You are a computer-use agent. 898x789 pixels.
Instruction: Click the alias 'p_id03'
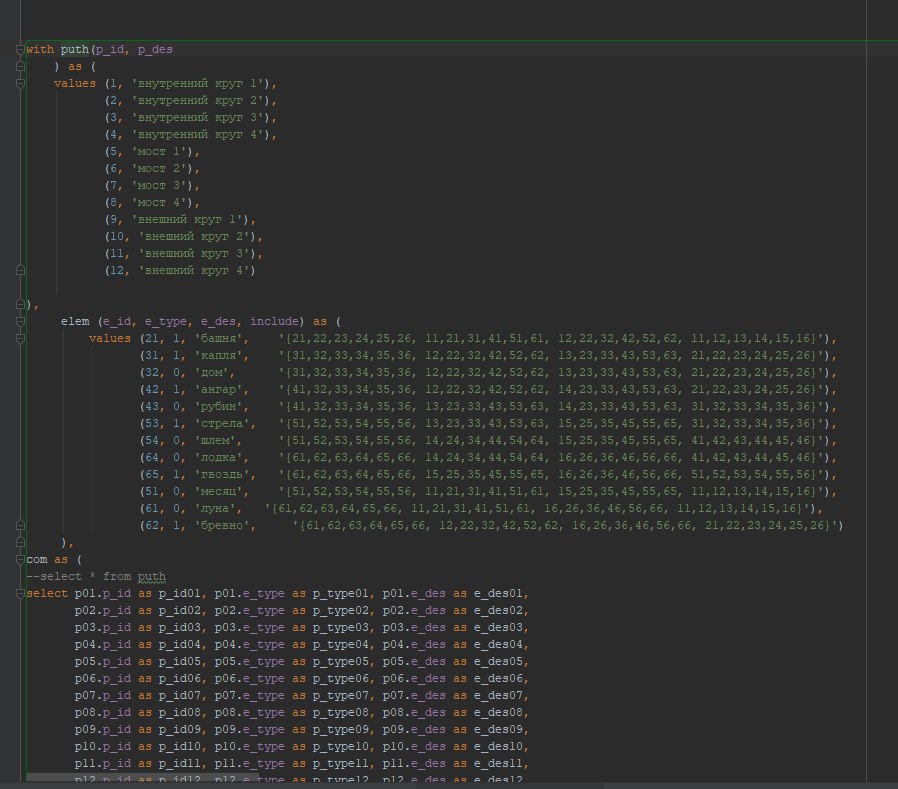[x=180, y=628]
